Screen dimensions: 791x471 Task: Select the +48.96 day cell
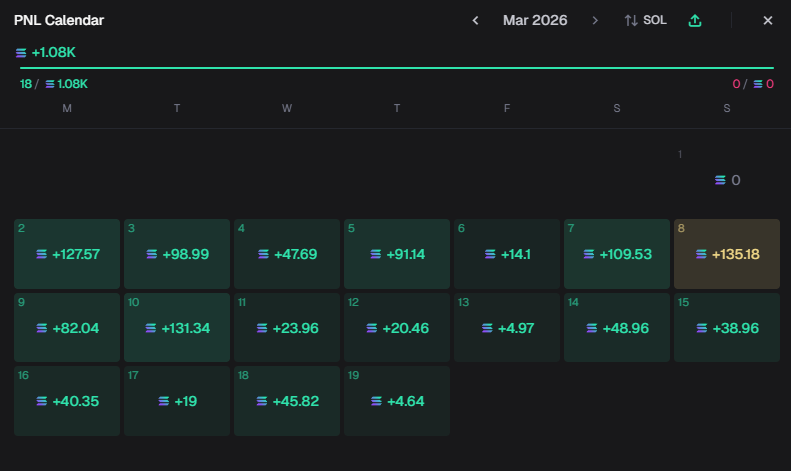pos(617,327)
